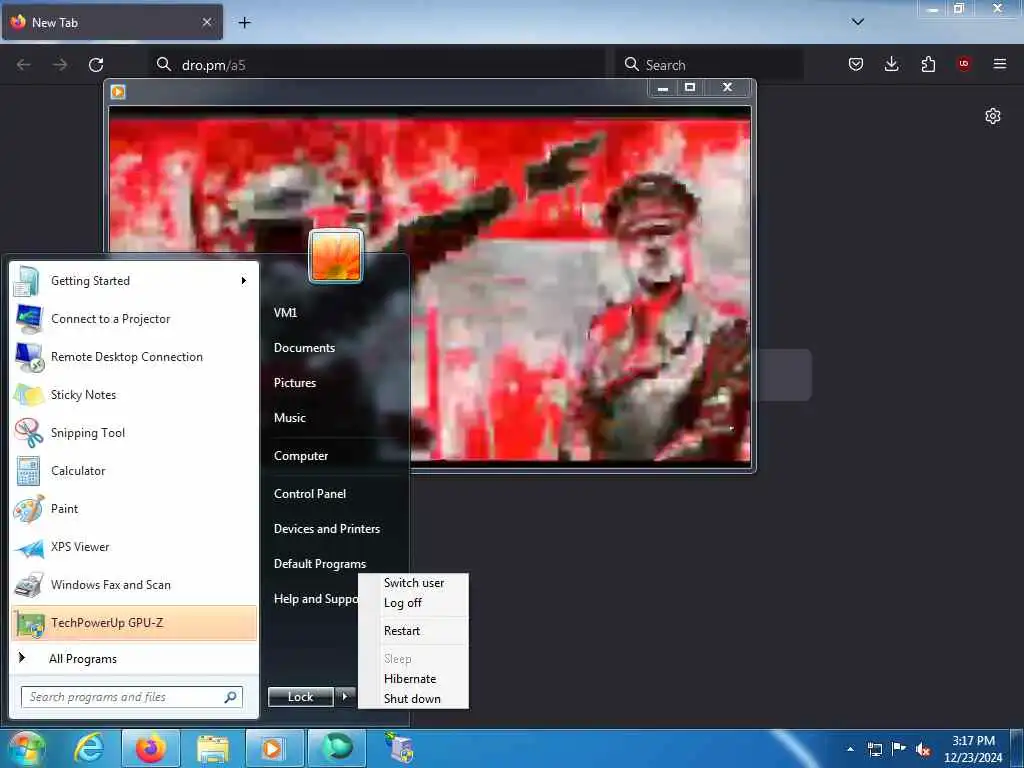
Task: Open Windows Fax and Scan
Action: [134, 584]
